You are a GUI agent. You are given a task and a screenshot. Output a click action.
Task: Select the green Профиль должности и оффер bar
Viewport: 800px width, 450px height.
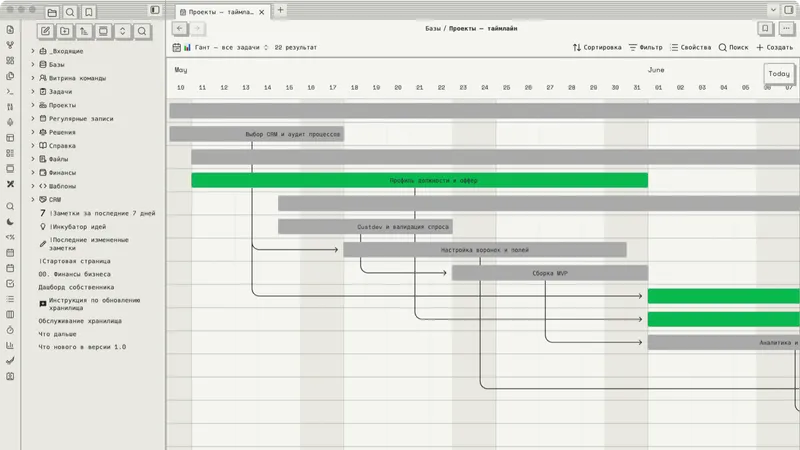(x=419, y=180)
